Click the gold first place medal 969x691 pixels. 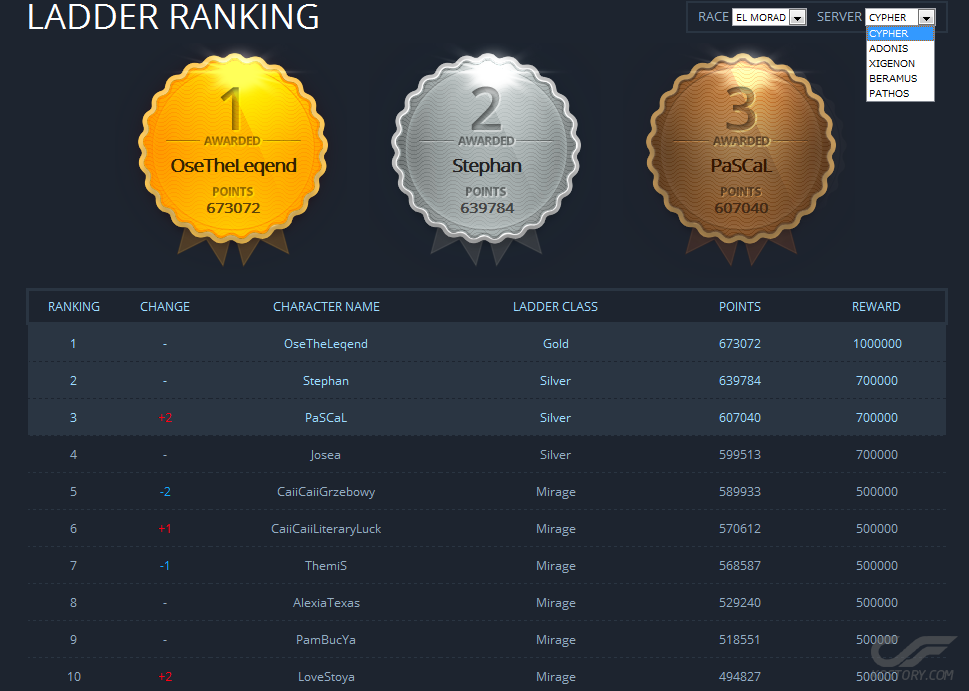233,148
